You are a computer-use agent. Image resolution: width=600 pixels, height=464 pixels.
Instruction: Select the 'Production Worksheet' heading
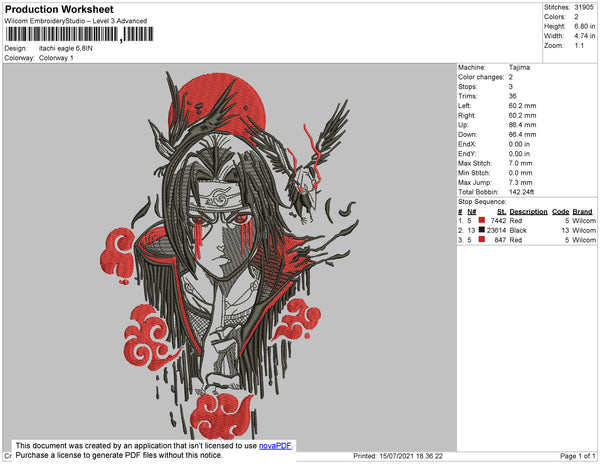pyautogui.click(x=59, y=9)
